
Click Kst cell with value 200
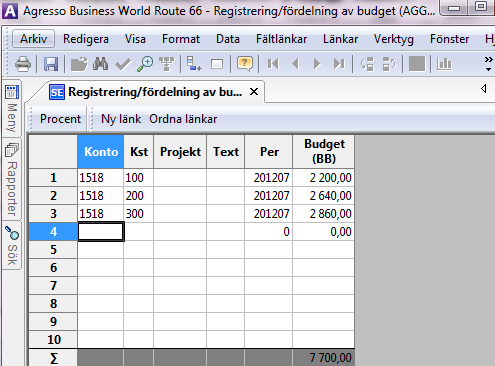click(139, 196)
